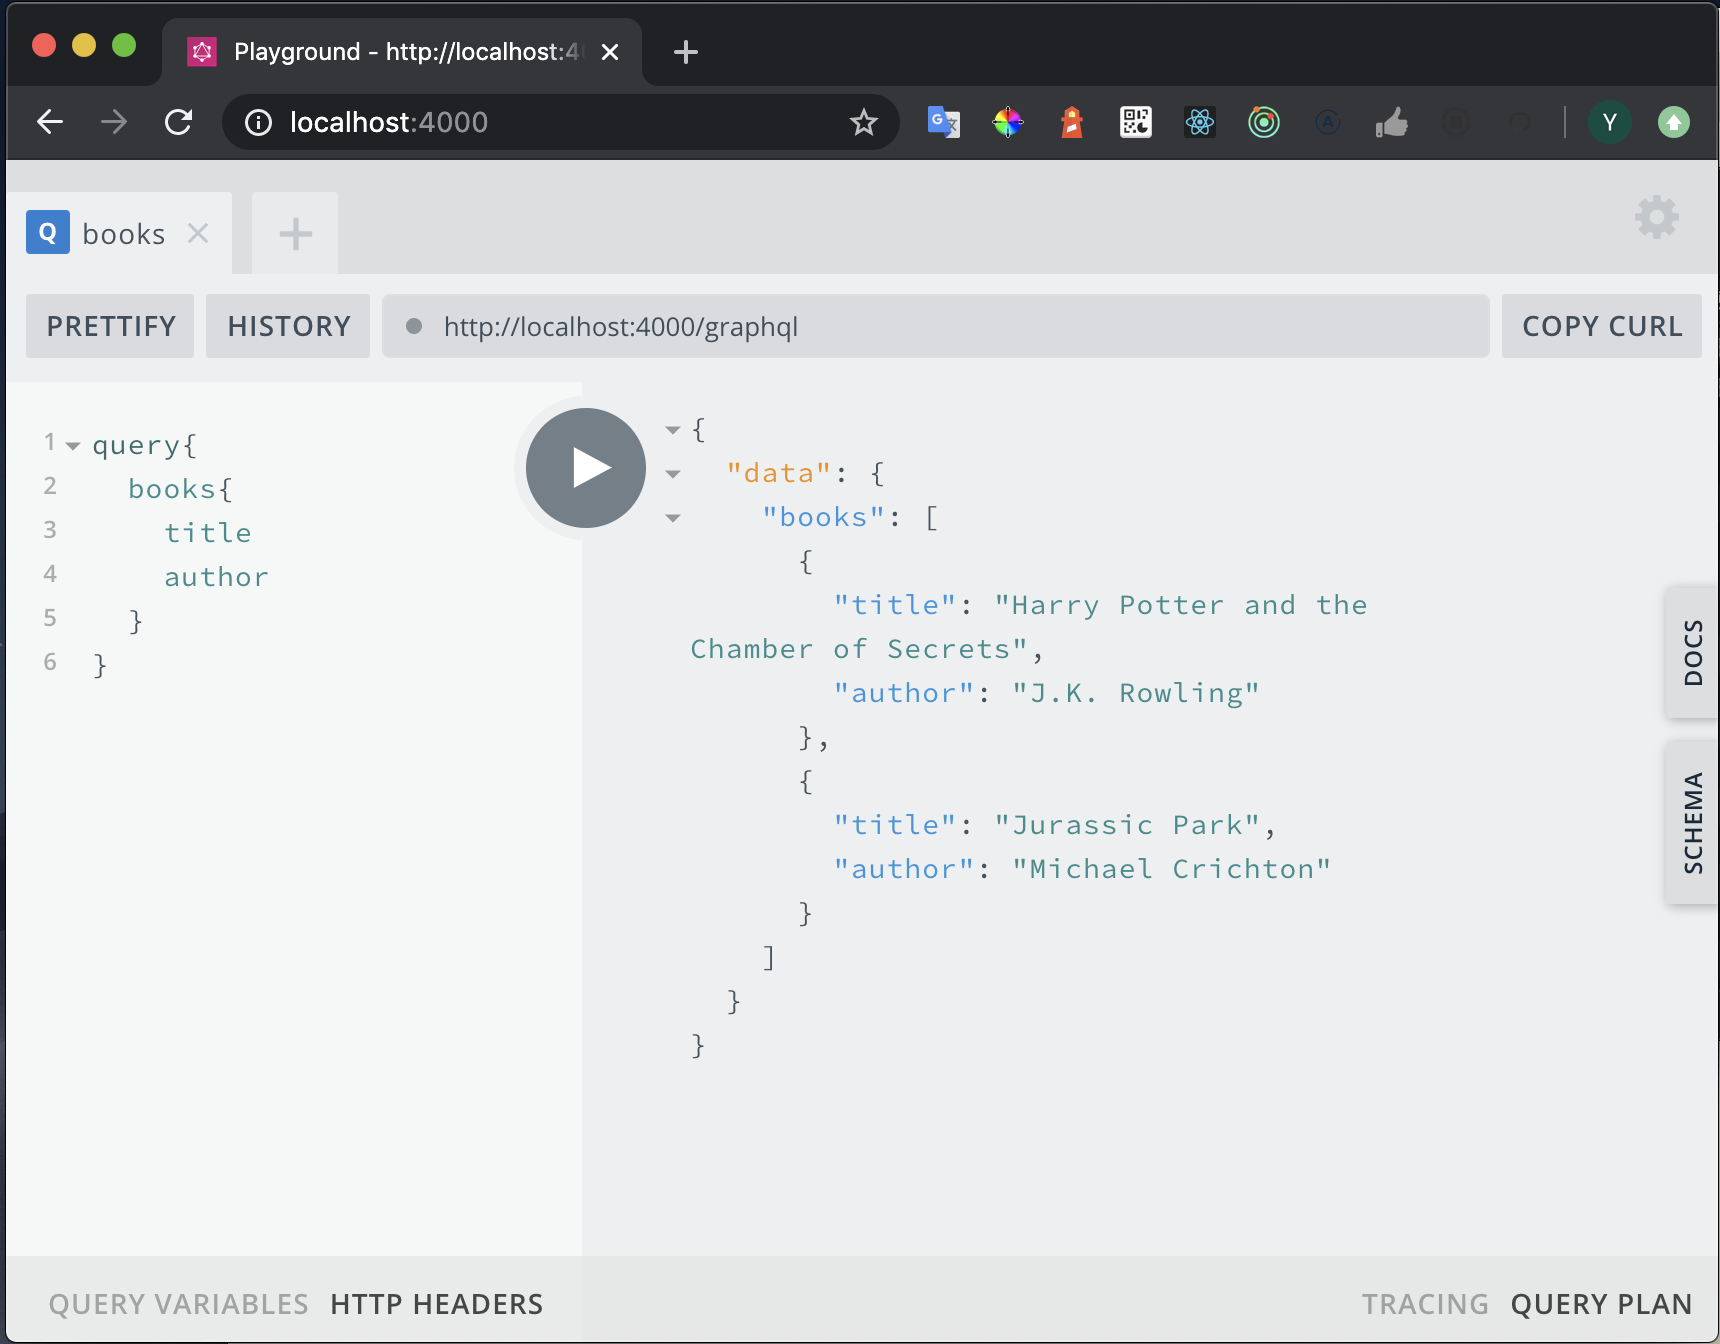Click the "data" key in response

(779, 473)
